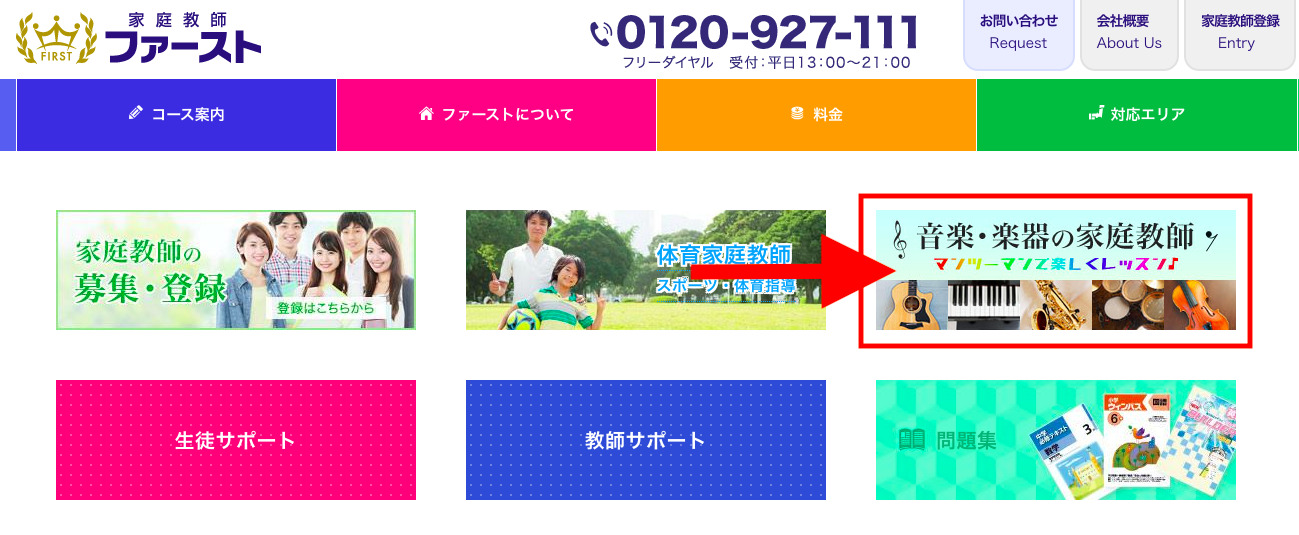Go to the 対応エリア navigation item

tap(1136, 114)
